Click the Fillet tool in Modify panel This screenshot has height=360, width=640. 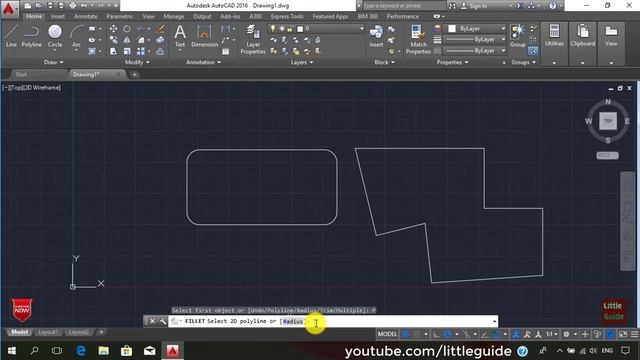(140, 40)
